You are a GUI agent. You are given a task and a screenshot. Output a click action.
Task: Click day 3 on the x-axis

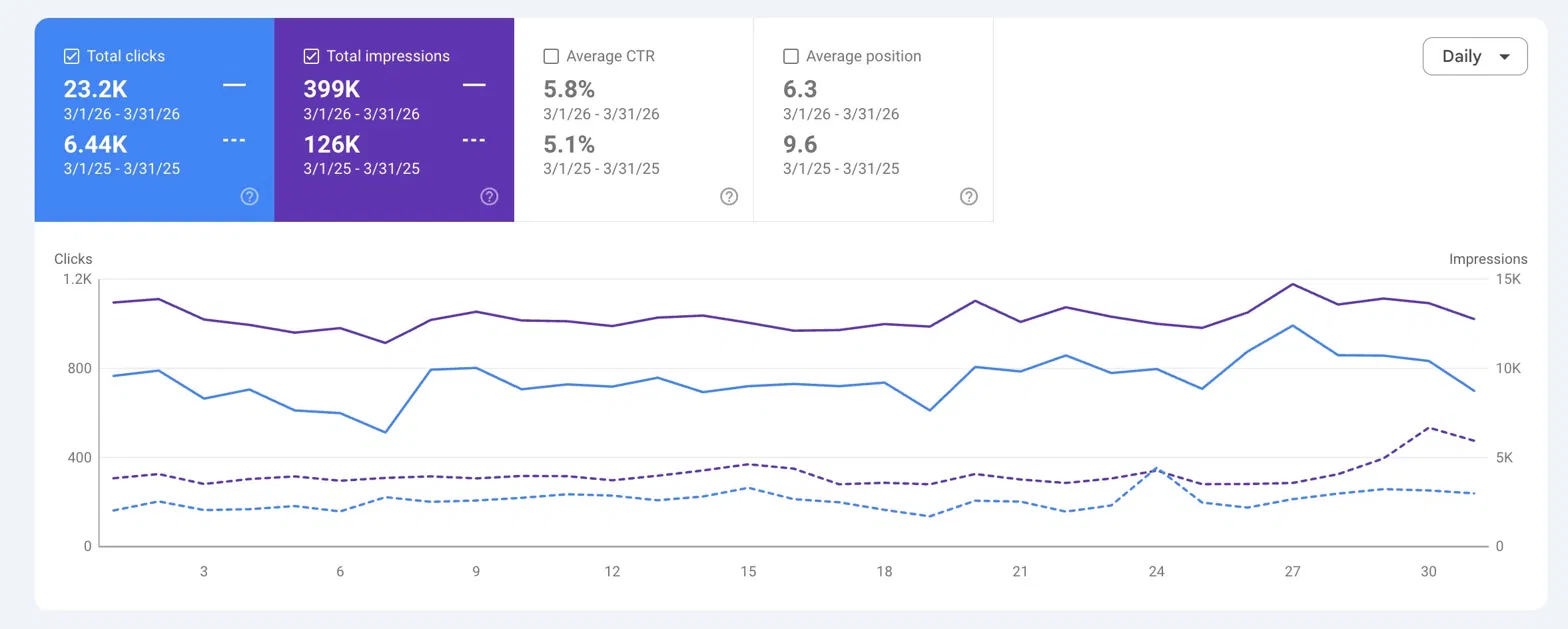pos(204,572)
